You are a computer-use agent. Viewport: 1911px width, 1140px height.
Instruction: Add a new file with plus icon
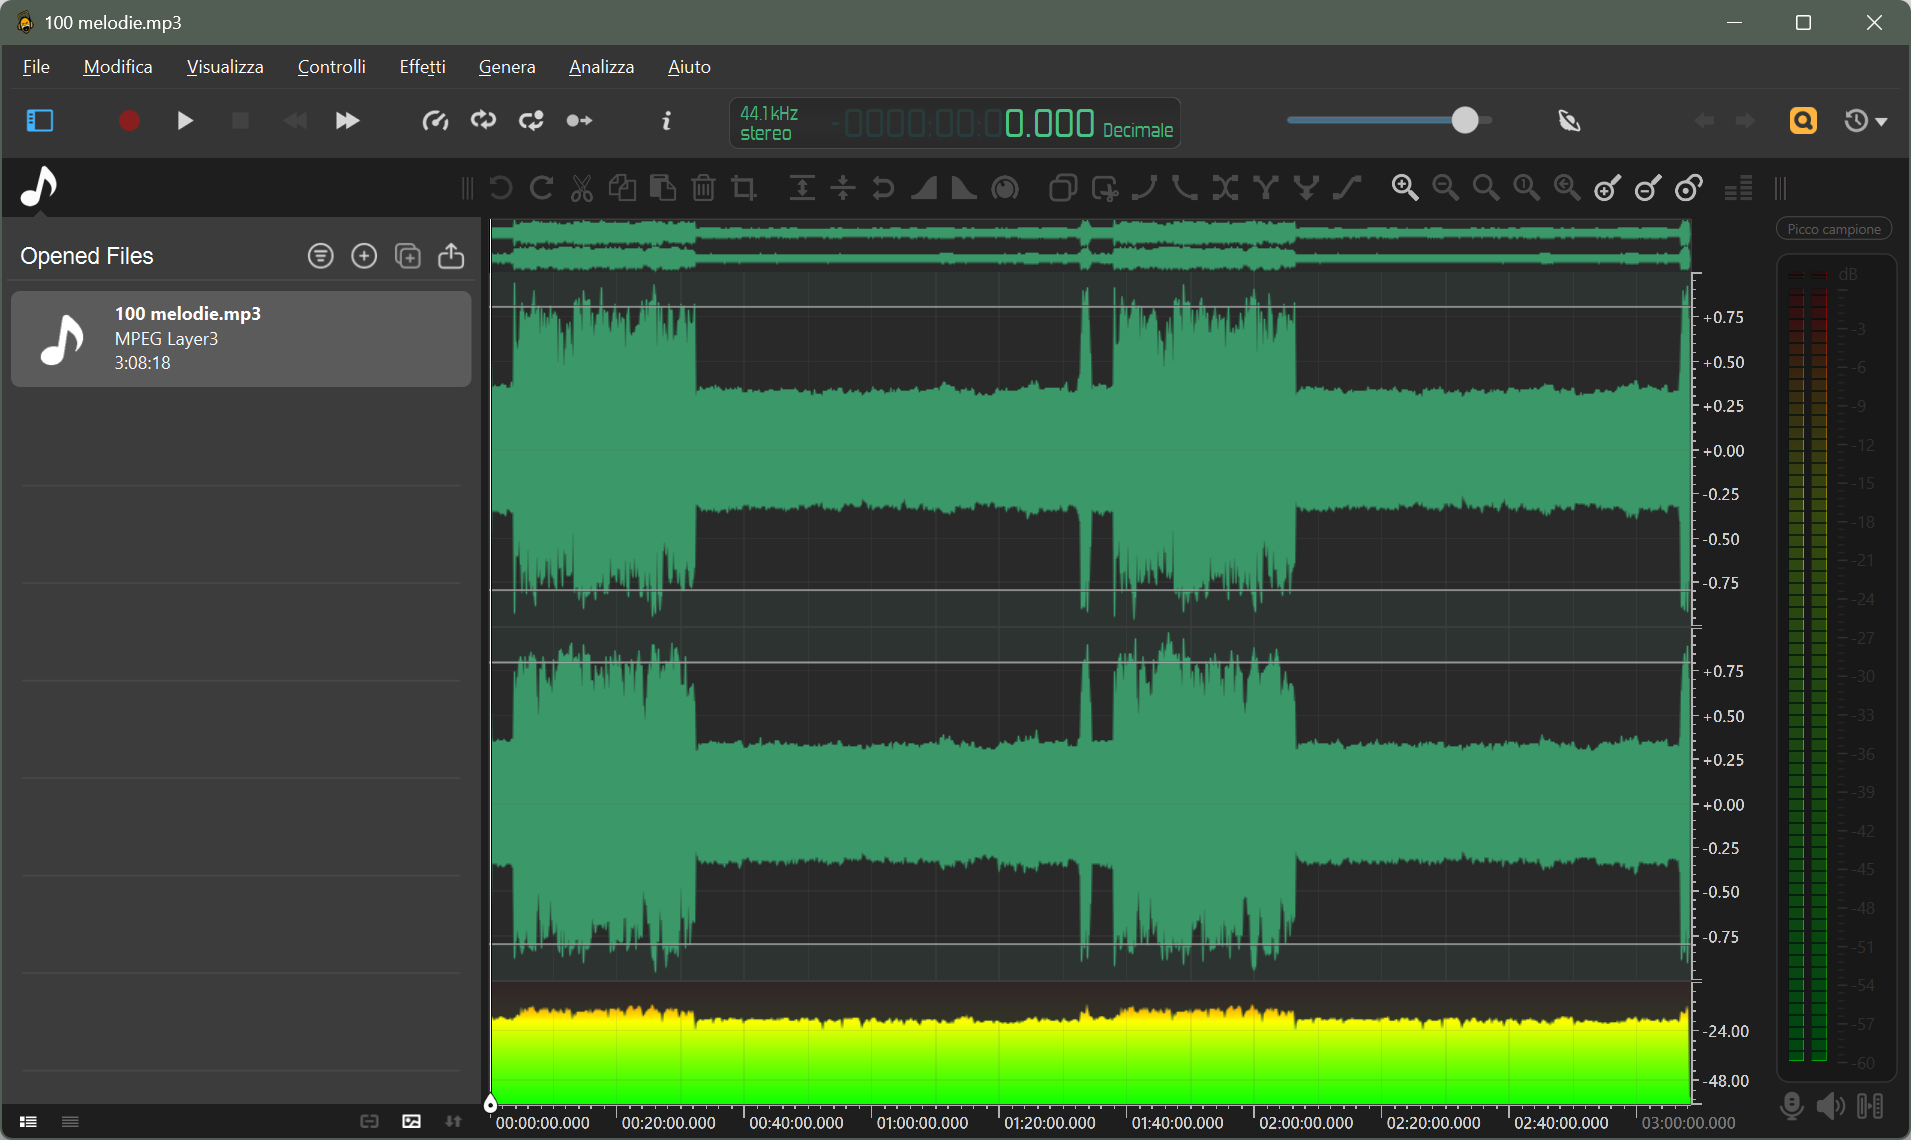(364, 256)
